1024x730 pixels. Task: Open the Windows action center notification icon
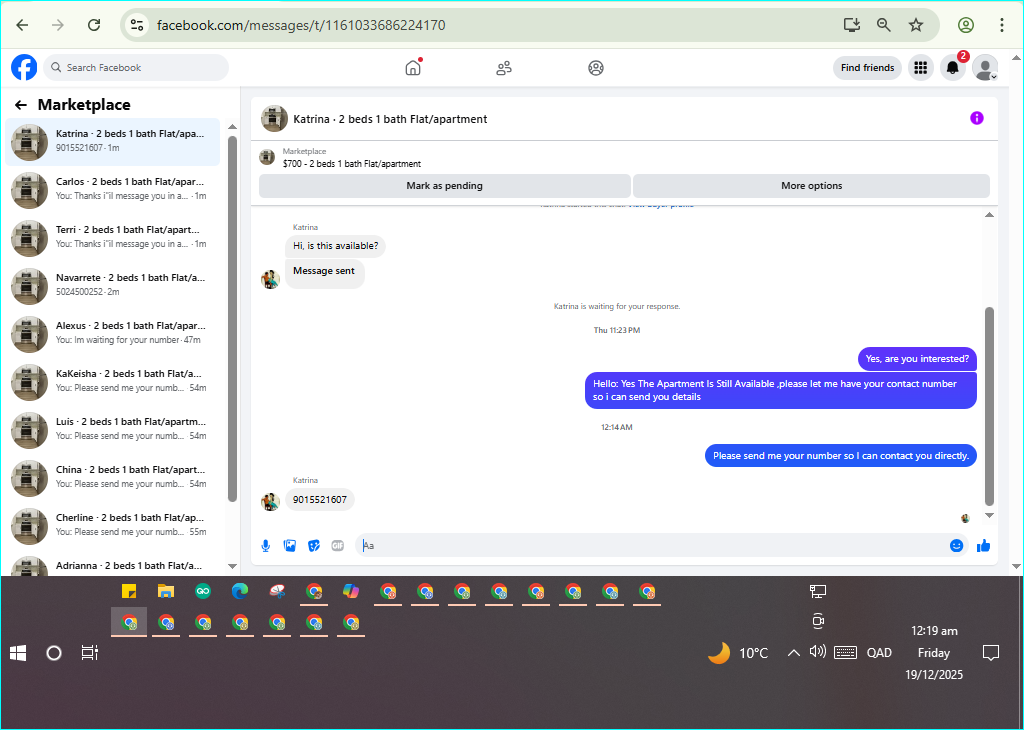pos(991,652)
